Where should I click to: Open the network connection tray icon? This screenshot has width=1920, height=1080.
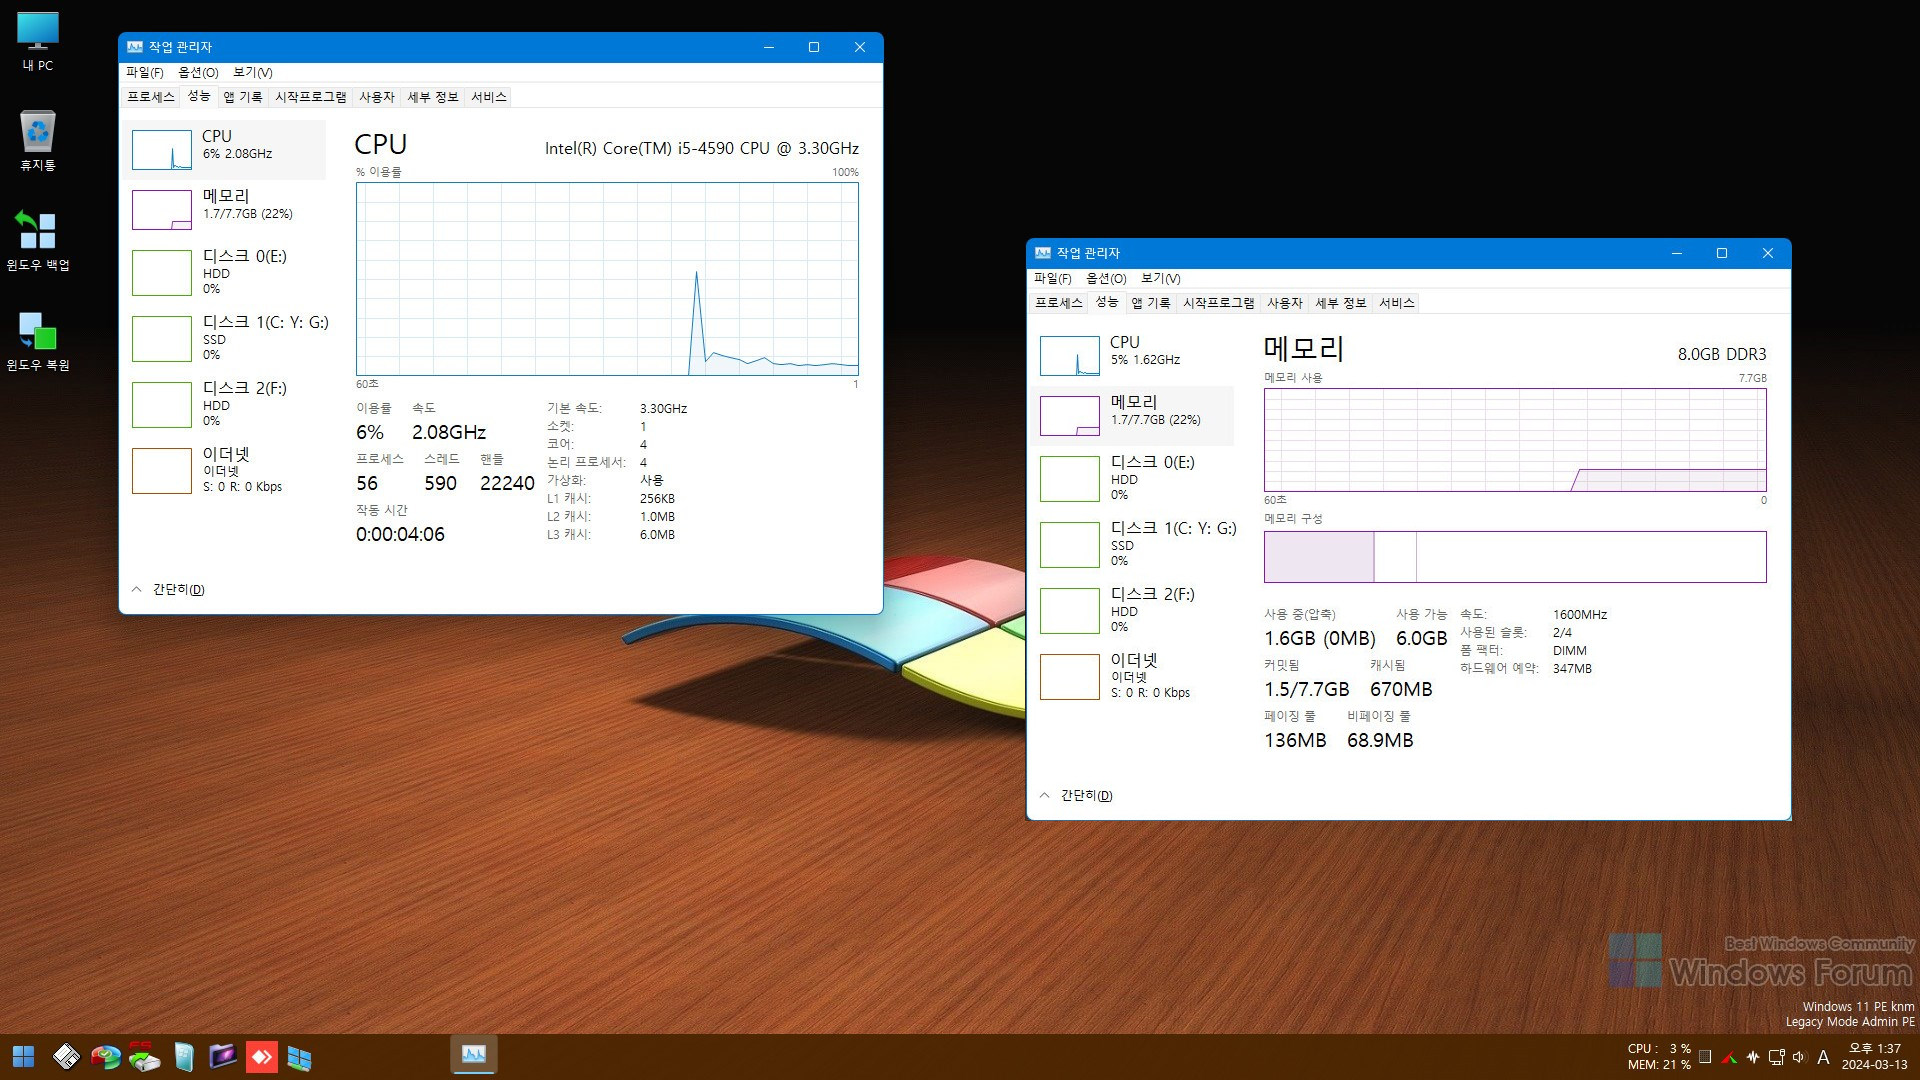(x=1777, y=1057)
